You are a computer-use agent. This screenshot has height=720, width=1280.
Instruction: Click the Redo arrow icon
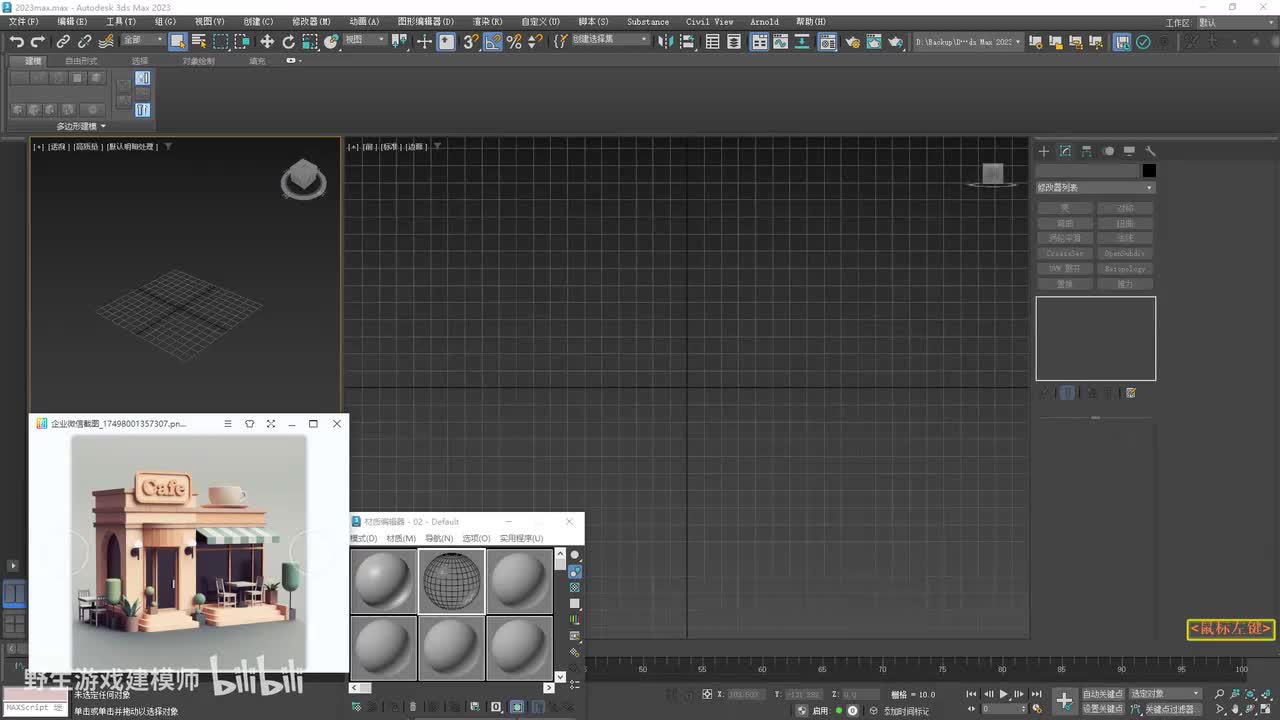pyautogui.click(x=38, y=42)
